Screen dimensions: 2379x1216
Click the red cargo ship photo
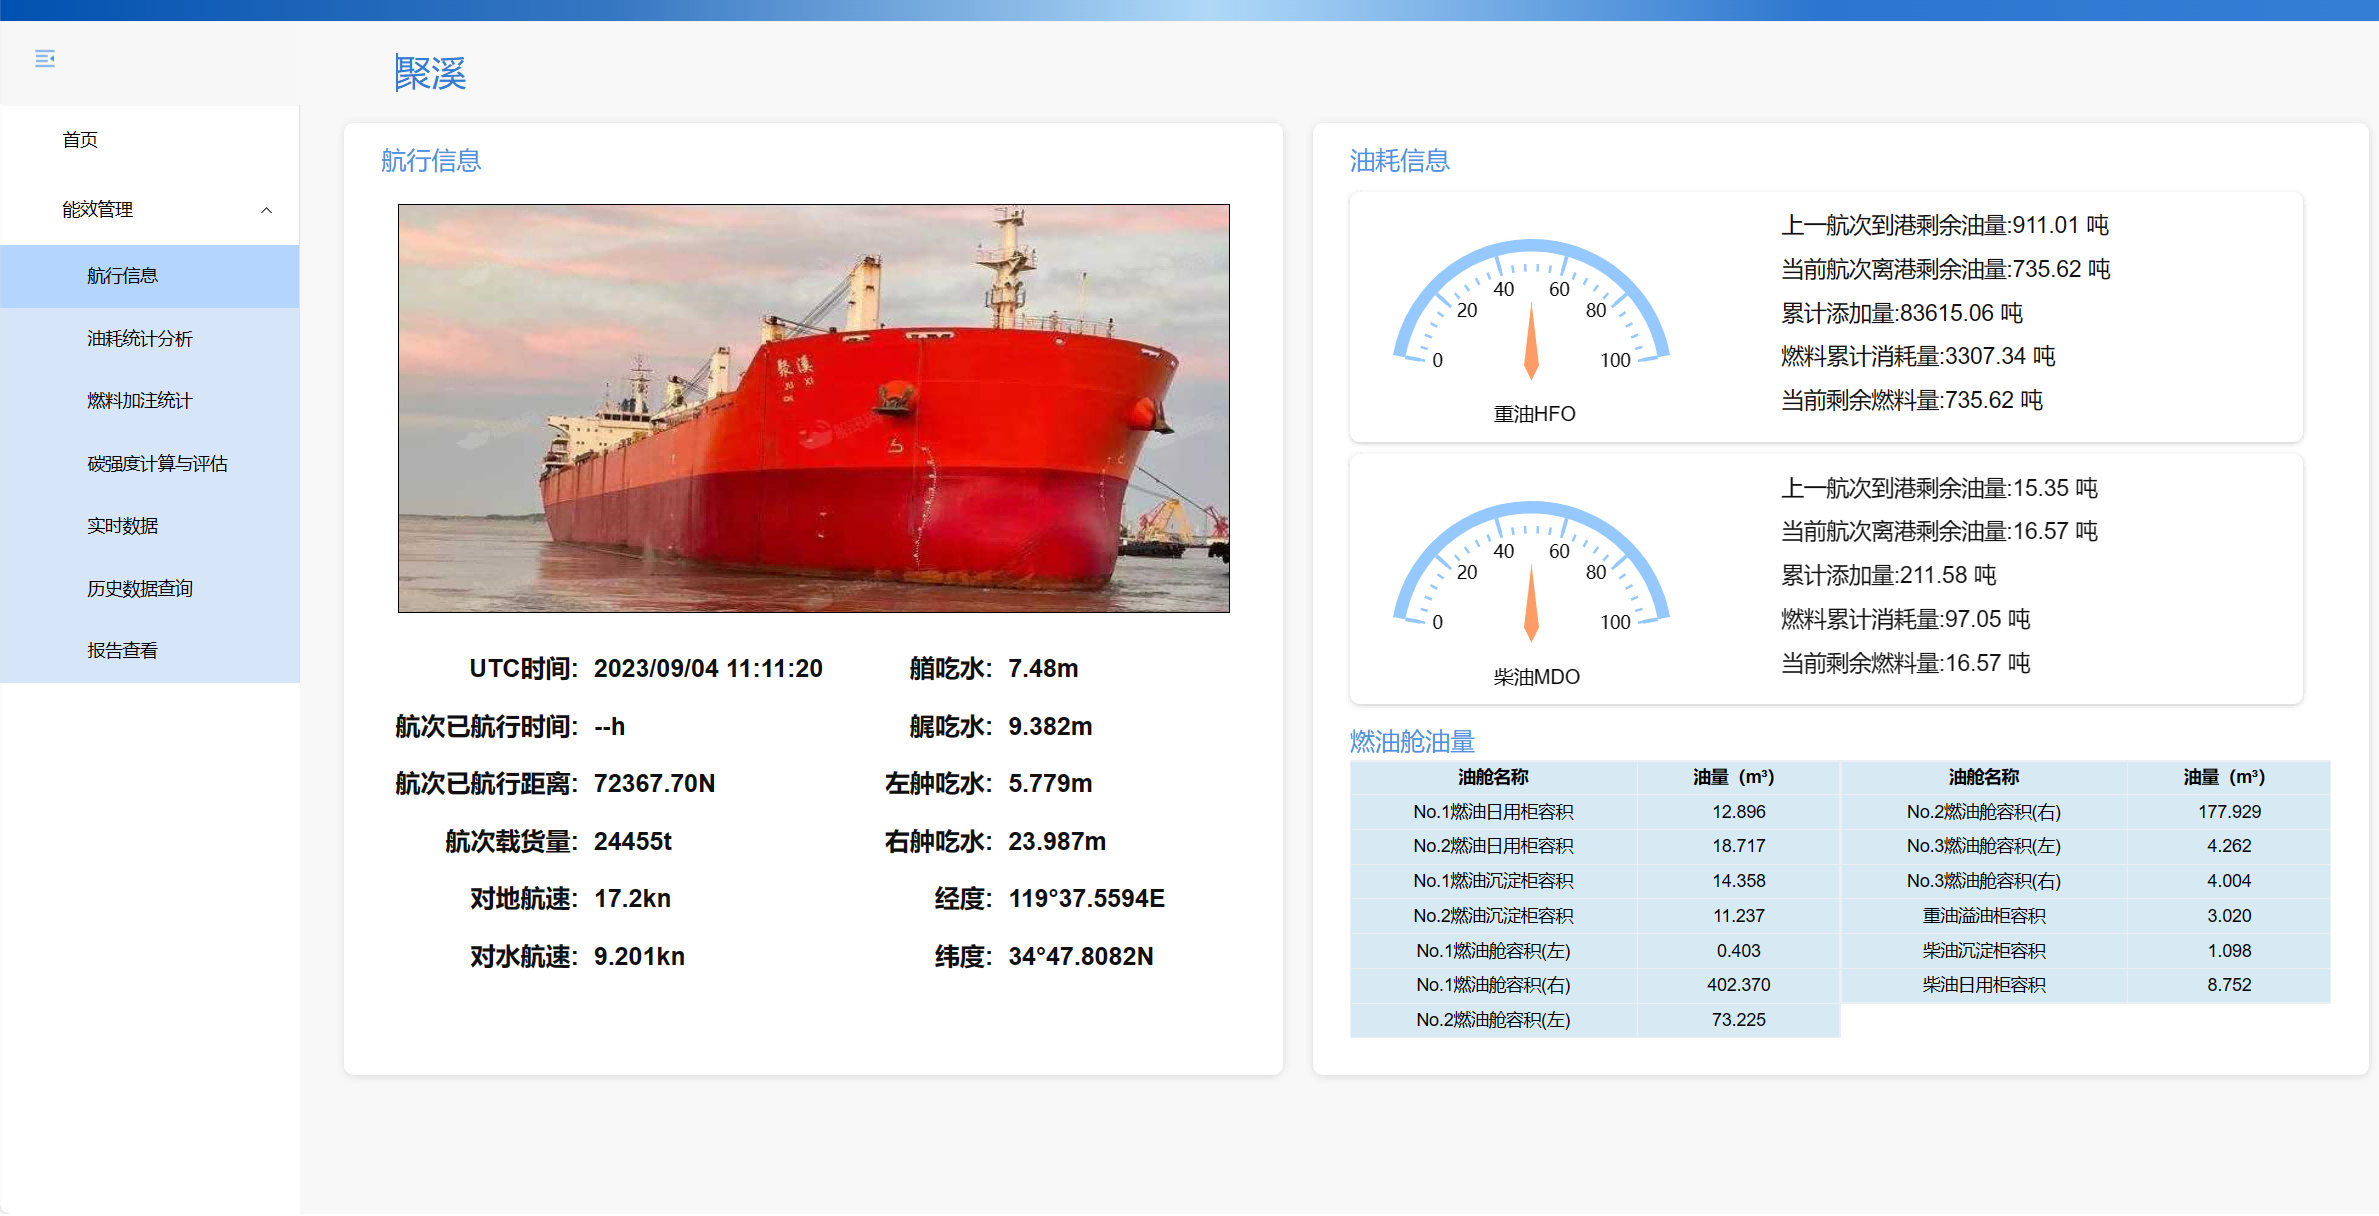[x=813, y=408]
